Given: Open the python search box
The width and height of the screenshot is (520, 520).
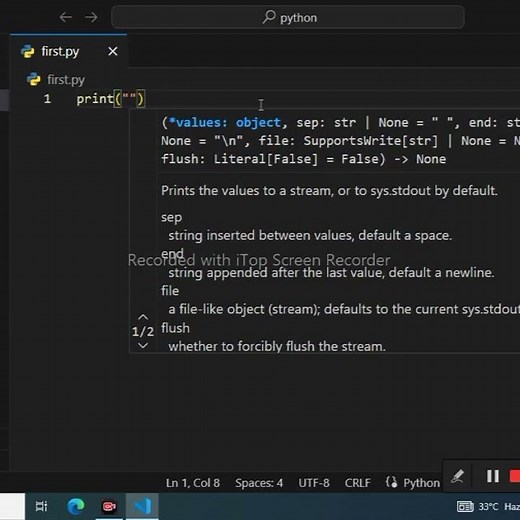Looking at the screenshot, I should [x=288, y=17].
